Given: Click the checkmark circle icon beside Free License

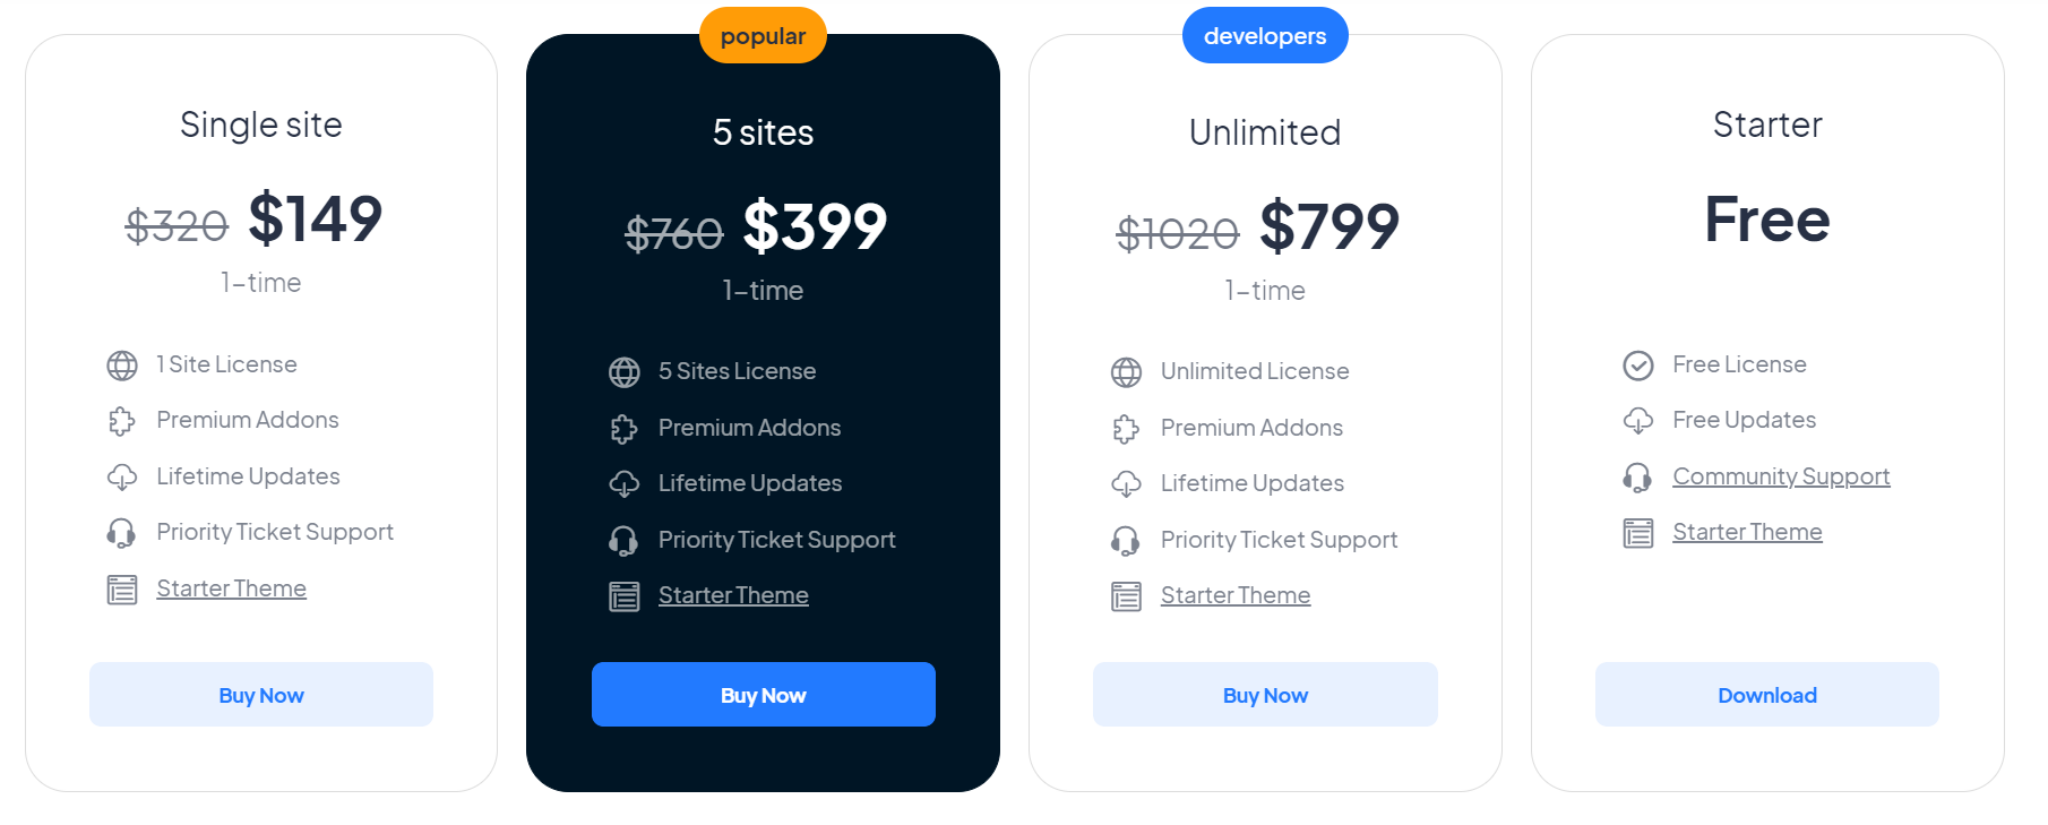Looking at the screenshot, I should coord(1638,366).
